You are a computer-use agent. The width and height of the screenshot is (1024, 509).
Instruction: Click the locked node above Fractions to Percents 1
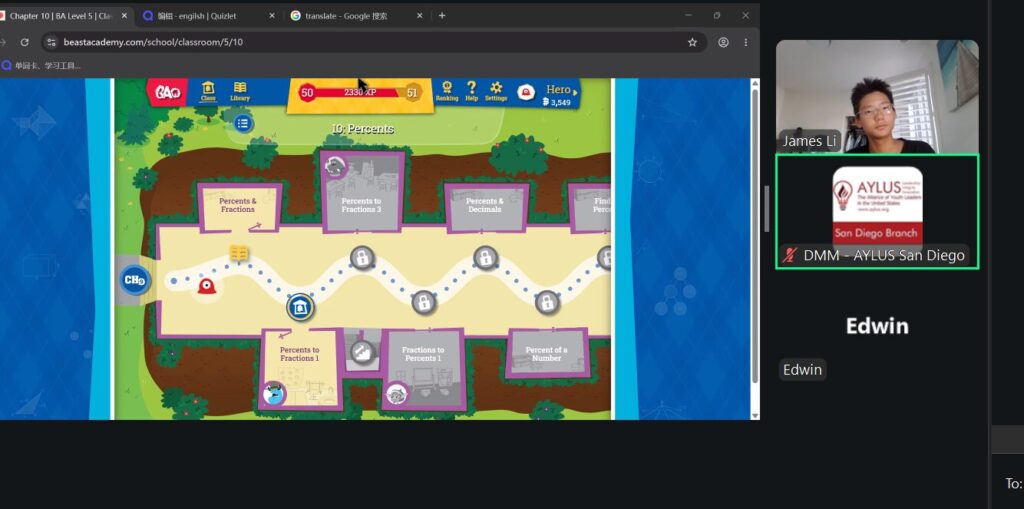(424, 302)
